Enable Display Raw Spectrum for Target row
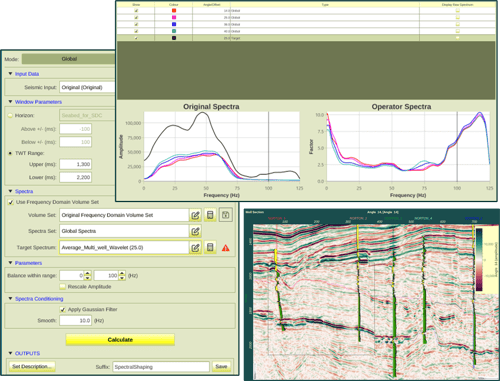 pyautogui.click(x=458, y=38)
